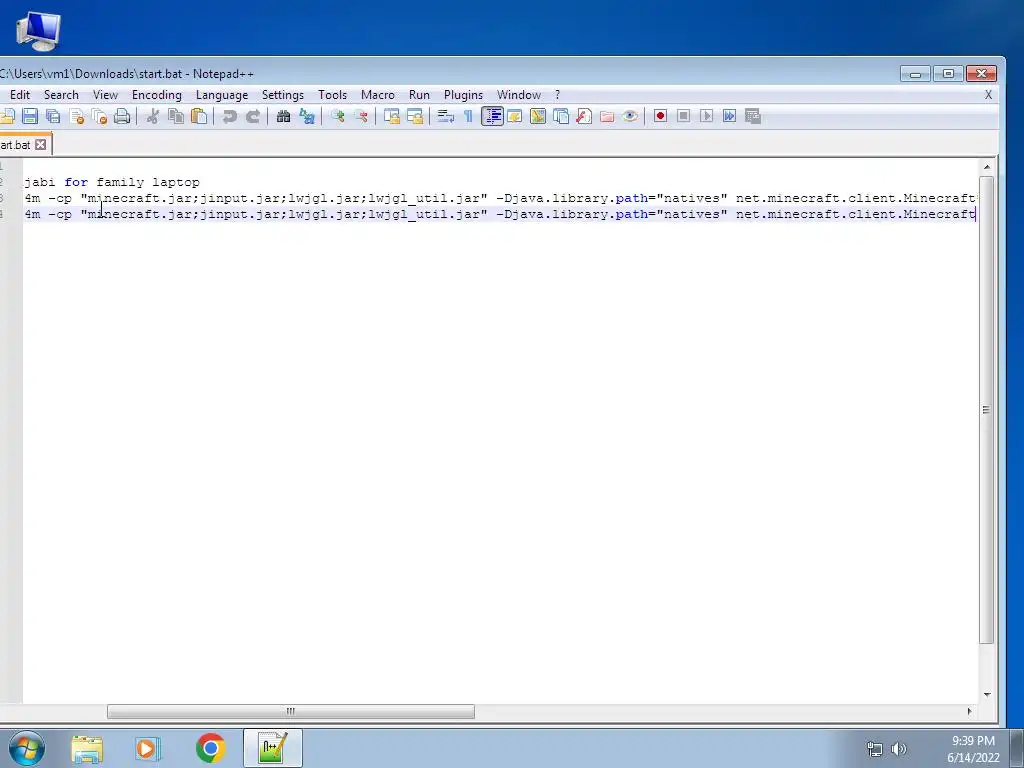The height and width of the screenshot is (768, 1024).
Task: Open the Edit menu
Action: coord(20,95)
